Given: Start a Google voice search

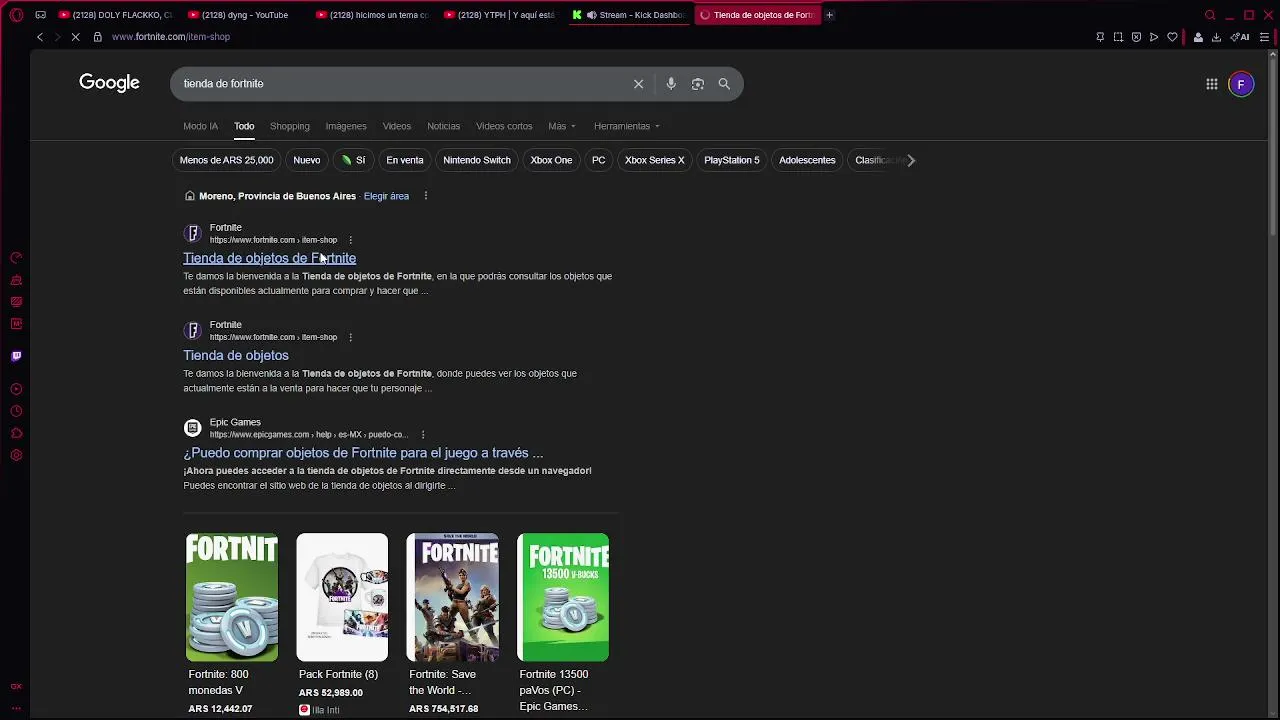Looking at the screenshot, I should coord(671,84).
